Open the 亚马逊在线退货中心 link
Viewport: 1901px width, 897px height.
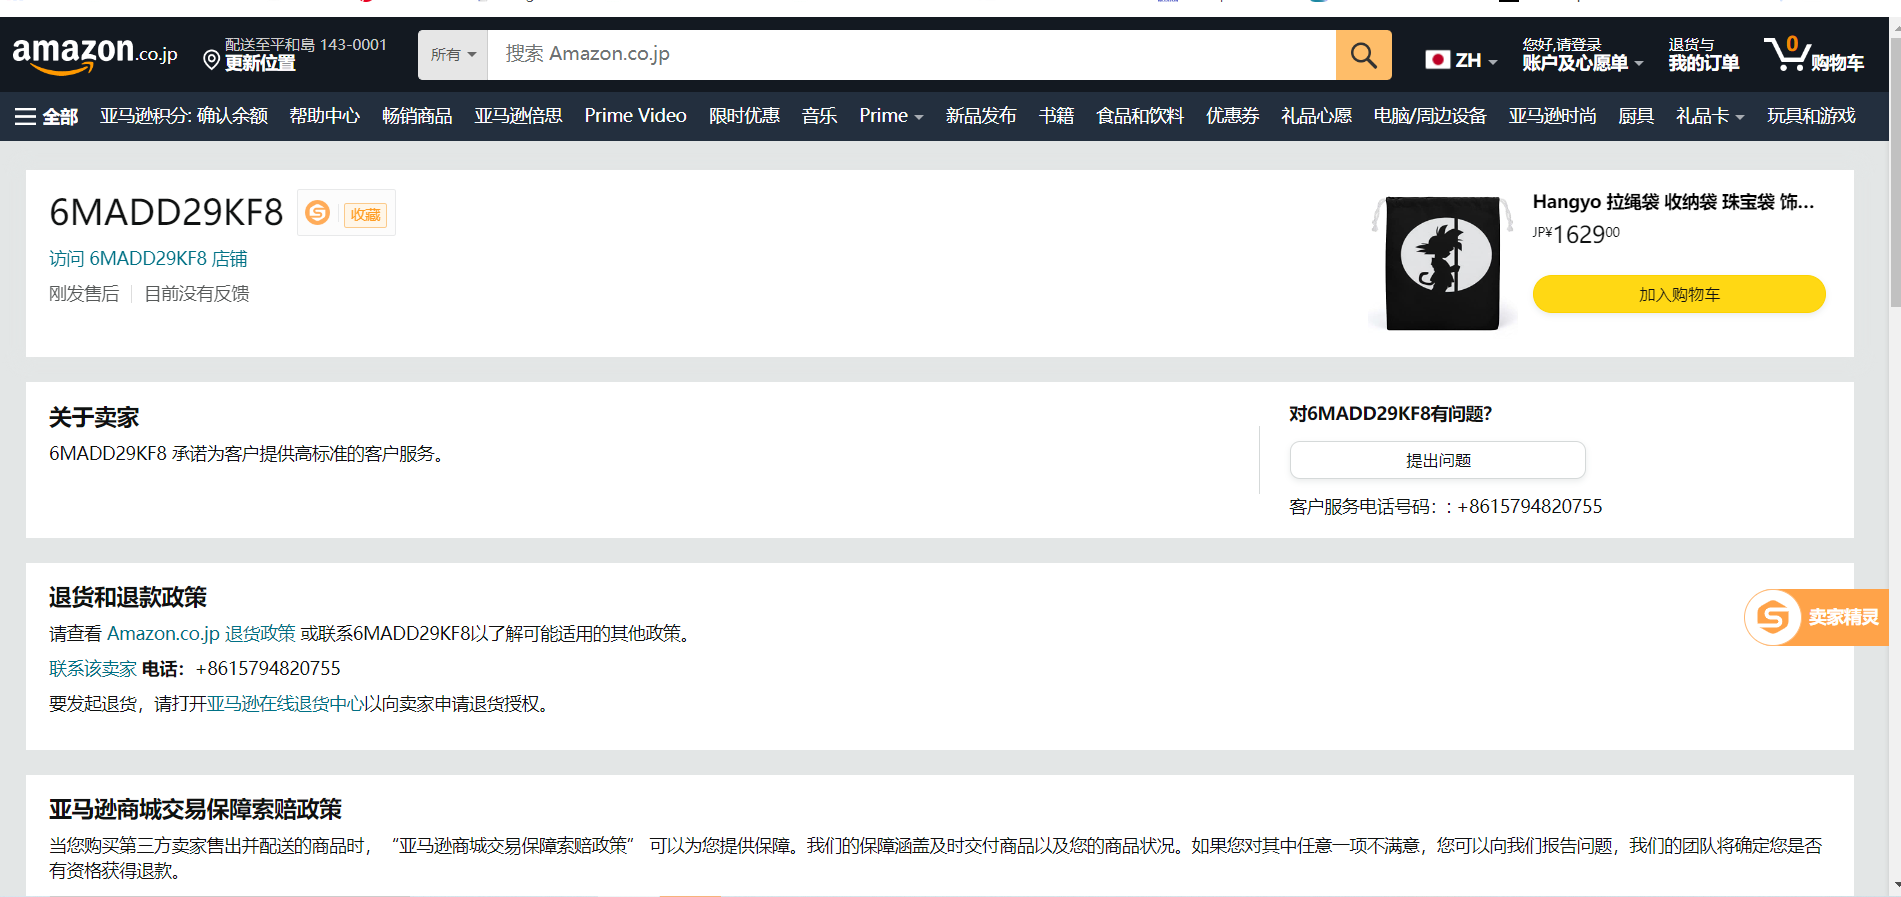tap(286, 704)
